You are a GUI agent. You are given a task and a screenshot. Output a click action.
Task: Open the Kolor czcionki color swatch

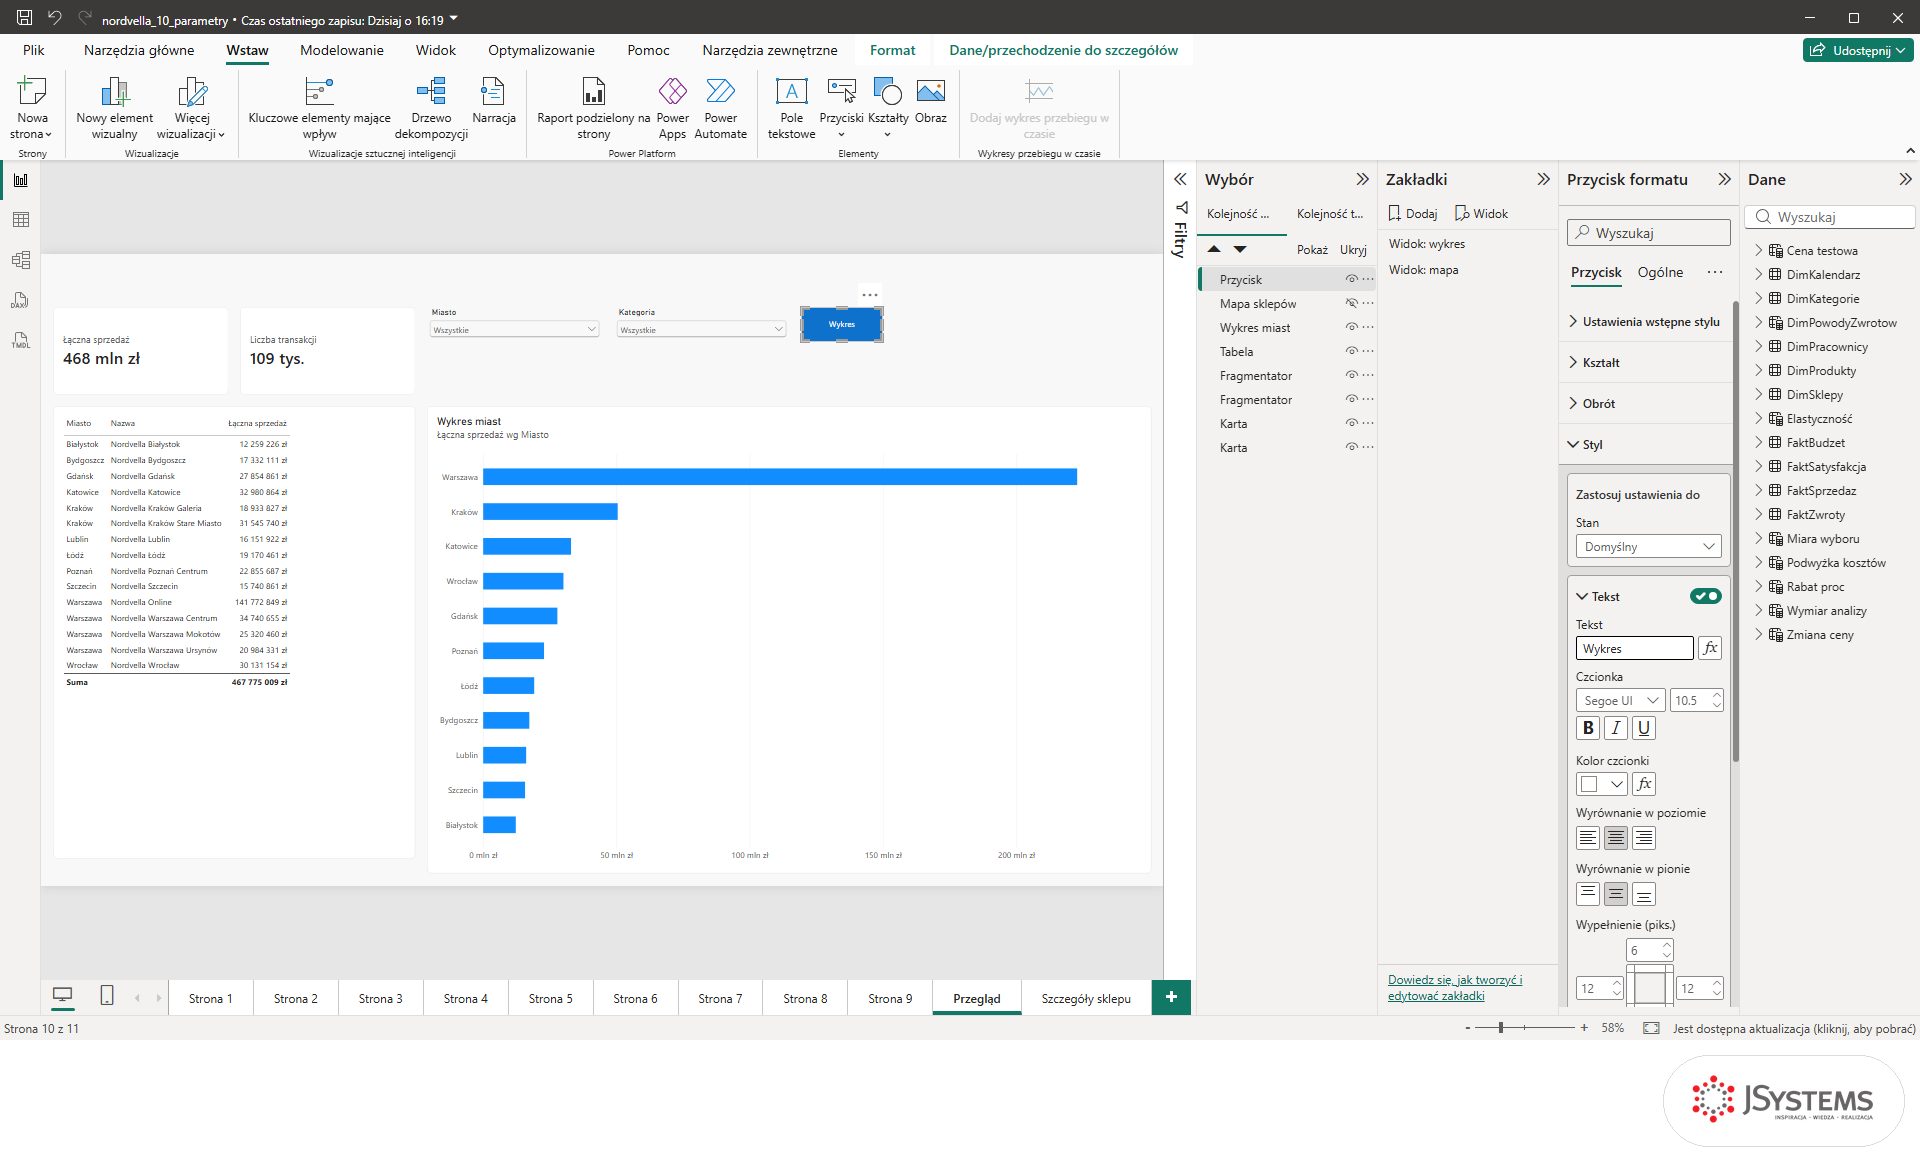point(1601,784)
